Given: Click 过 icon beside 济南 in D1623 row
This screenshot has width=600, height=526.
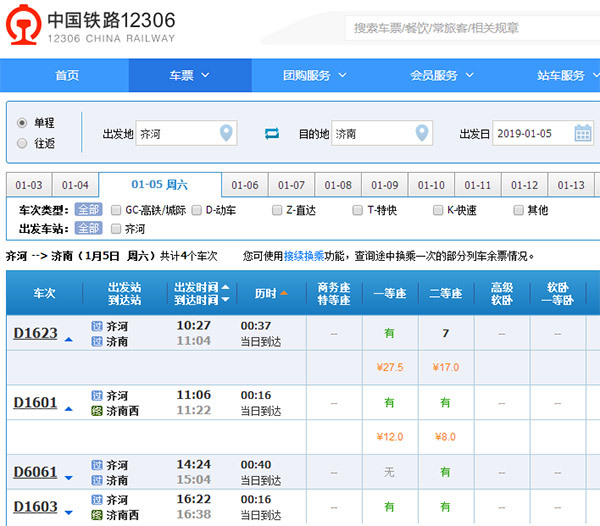Looking at the screenshot, I should pos(97,341).
